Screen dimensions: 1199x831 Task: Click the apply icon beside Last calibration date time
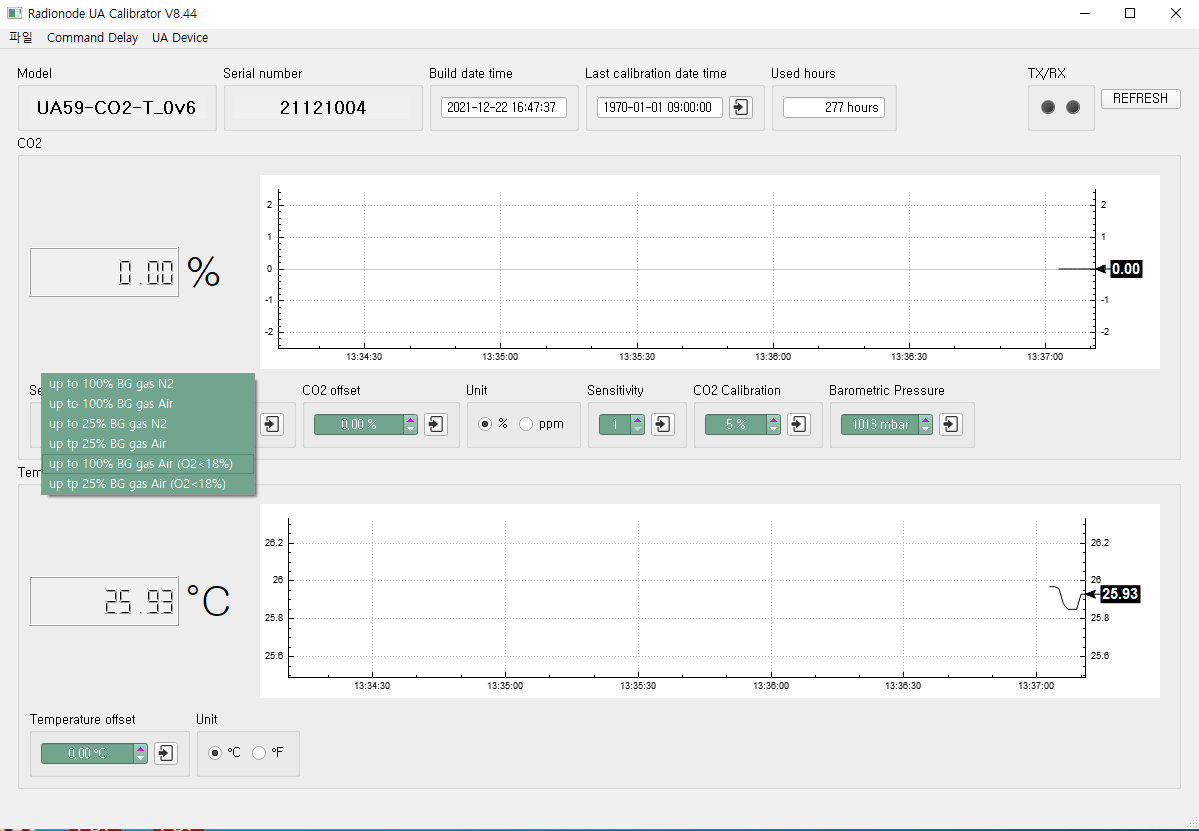coord(740,107)
